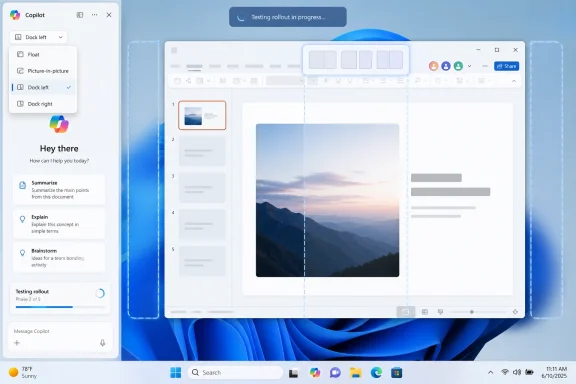Select slide 5 thumbnail
Viewport: 576px width, 384px height.
pos(202,261)
